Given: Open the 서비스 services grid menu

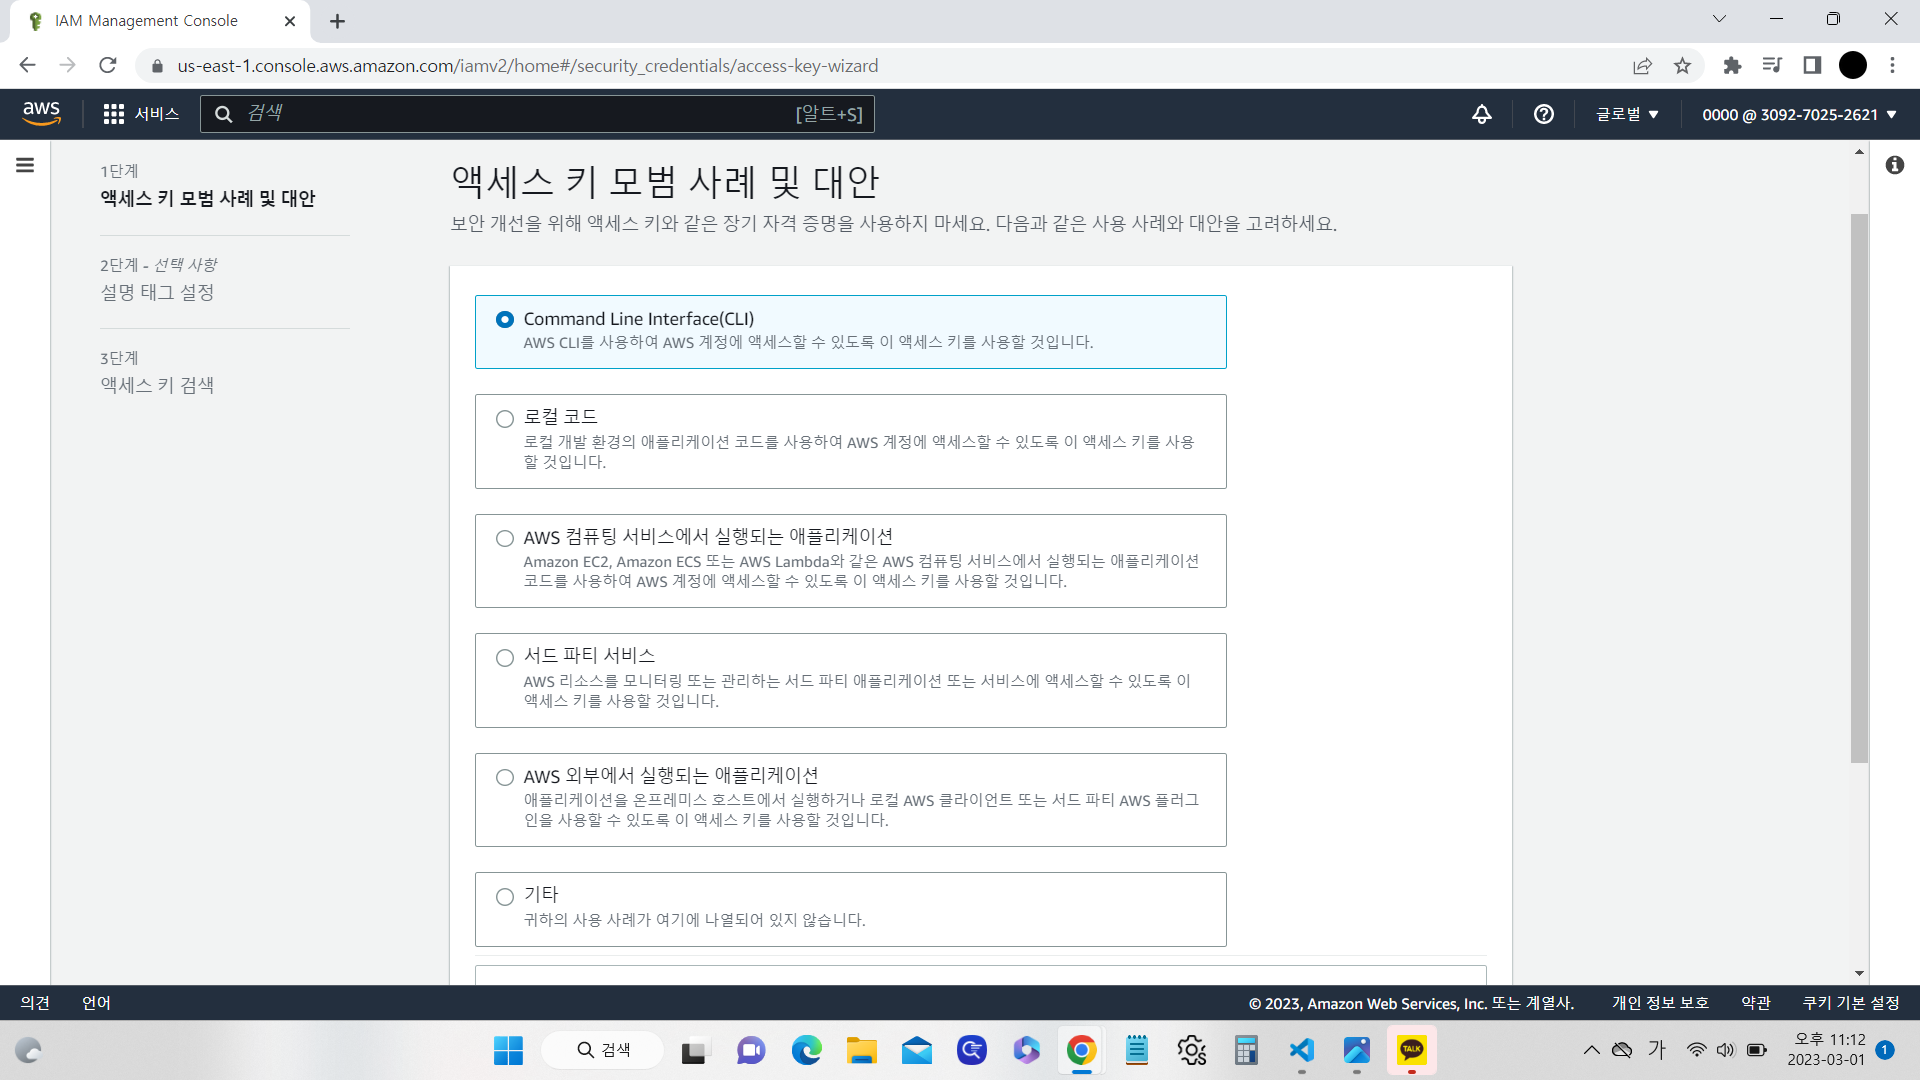Looking at the screenshot, I should [141, 114].
